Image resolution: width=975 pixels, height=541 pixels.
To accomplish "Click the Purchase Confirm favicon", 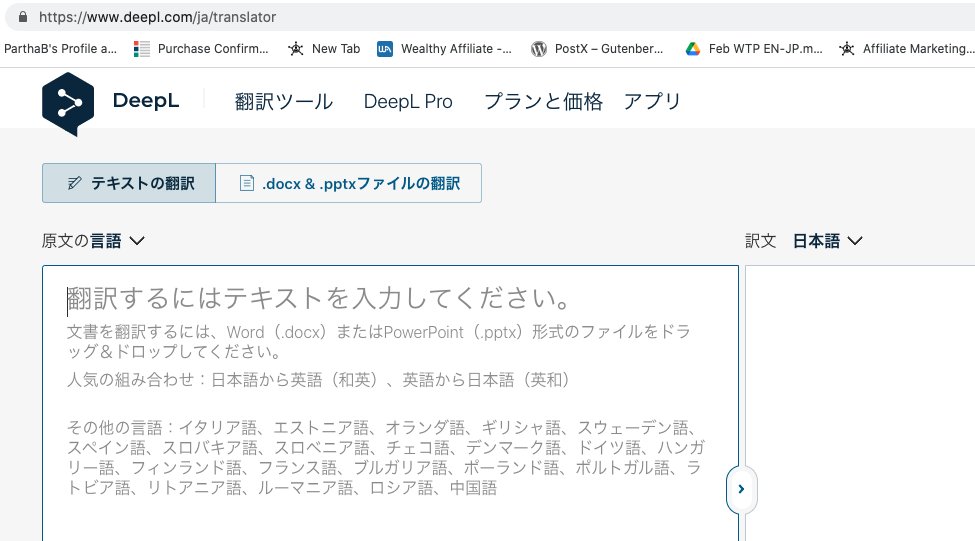I will [x=142, y=49].
